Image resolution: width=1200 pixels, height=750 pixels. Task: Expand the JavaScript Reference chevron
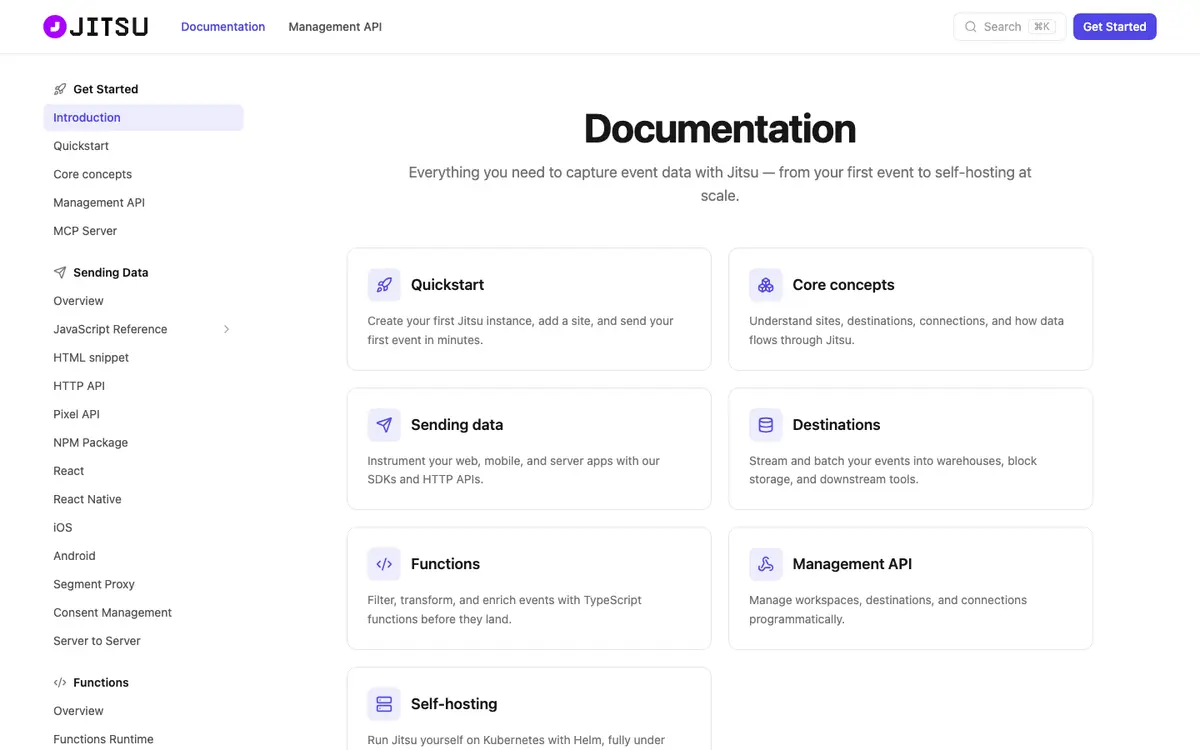click(227, 329)
